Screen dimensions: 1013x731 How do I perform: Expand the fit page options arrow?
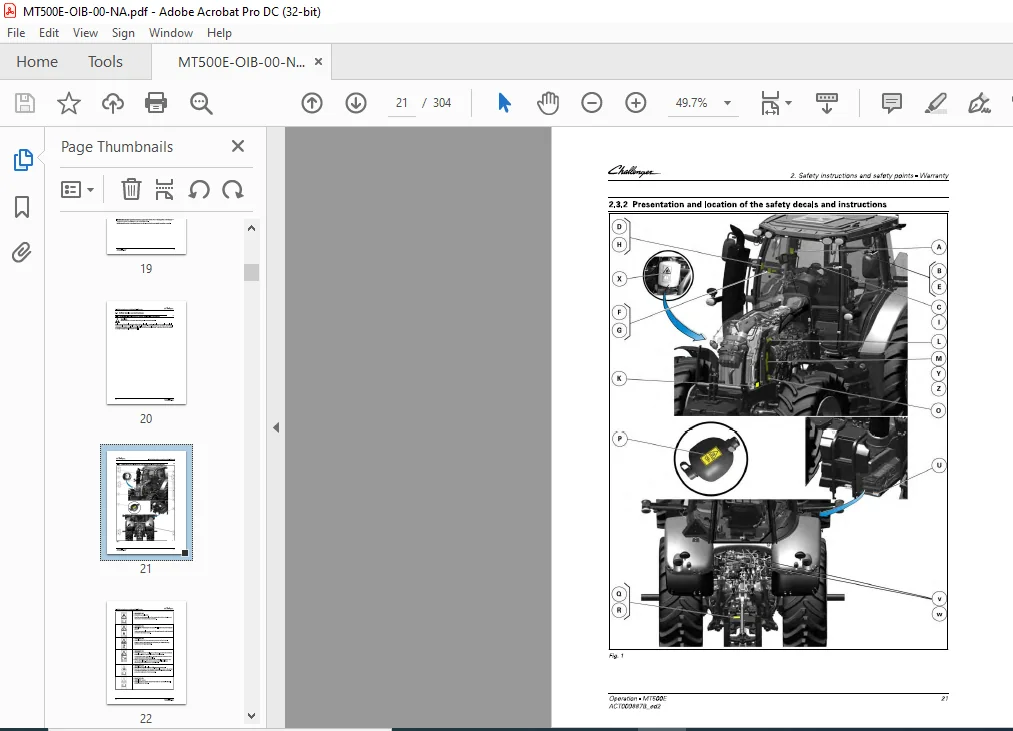[x=788, y=103]
